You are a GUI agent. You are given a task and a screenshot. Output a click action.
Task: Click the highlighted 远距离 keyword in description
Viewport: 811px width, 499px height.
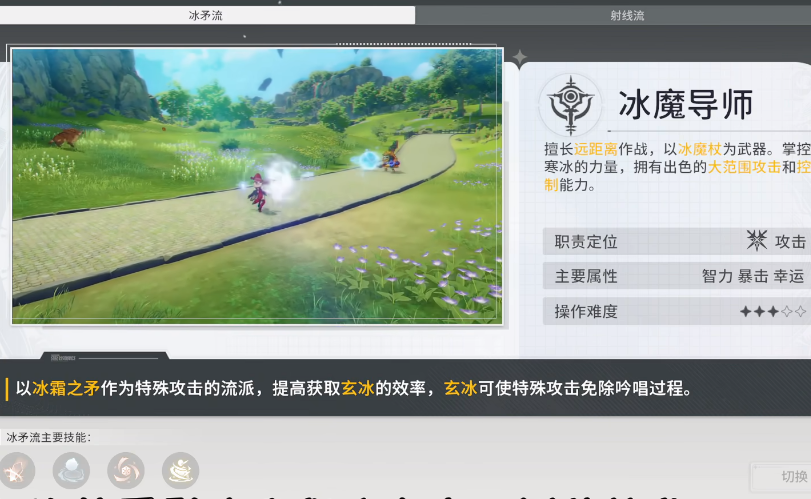click(596, 148)
